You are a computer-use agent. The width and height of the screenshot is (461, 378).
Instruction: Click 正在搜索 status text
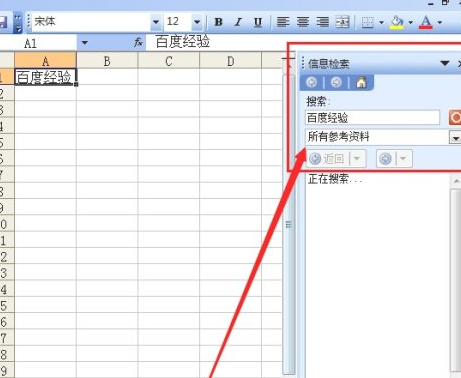point(335,179)
